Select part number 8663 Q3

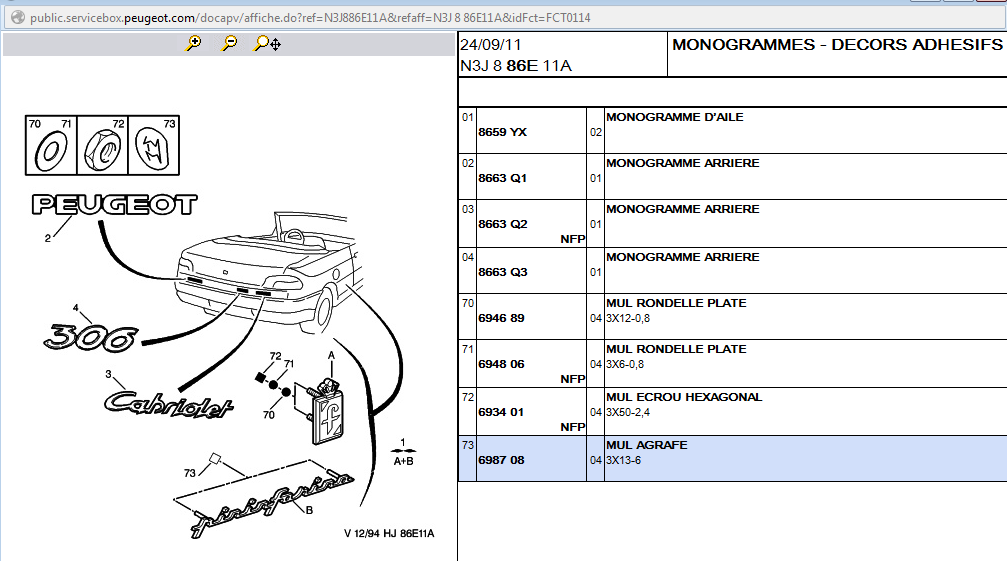[x=502, y=272]
